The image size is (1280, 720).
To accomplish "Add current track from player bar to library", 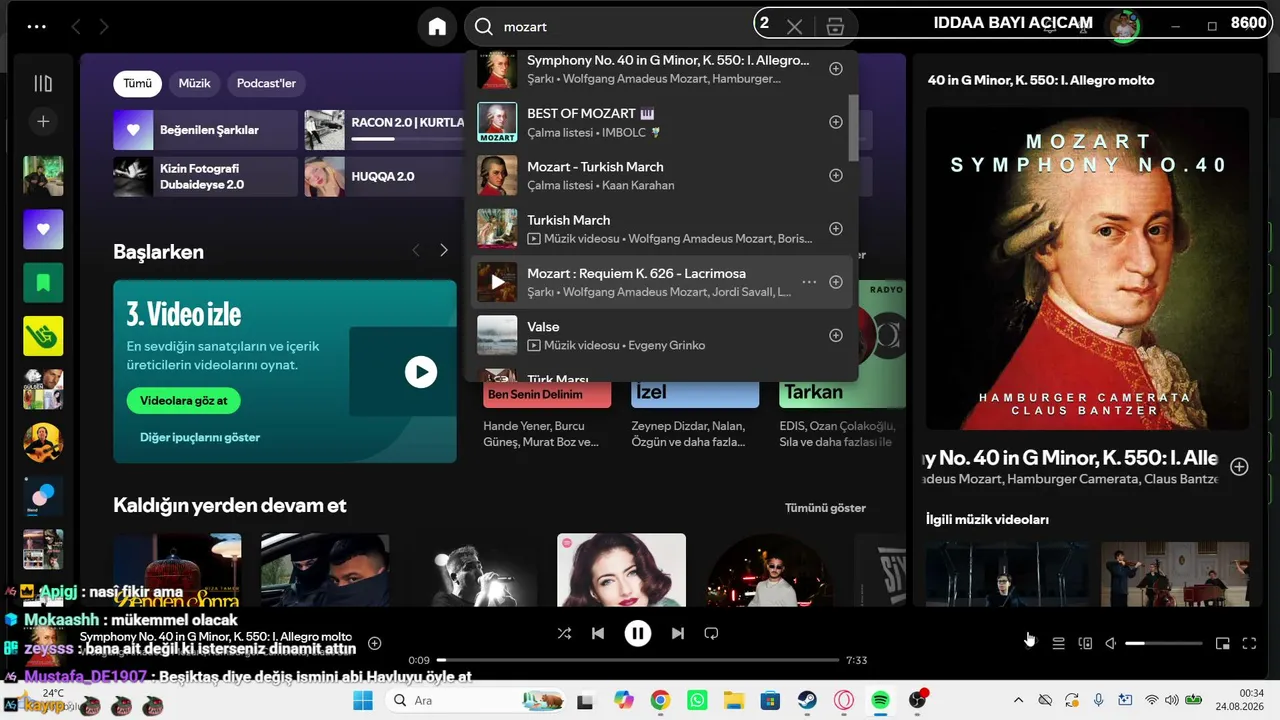I will (x=375, y=643).
